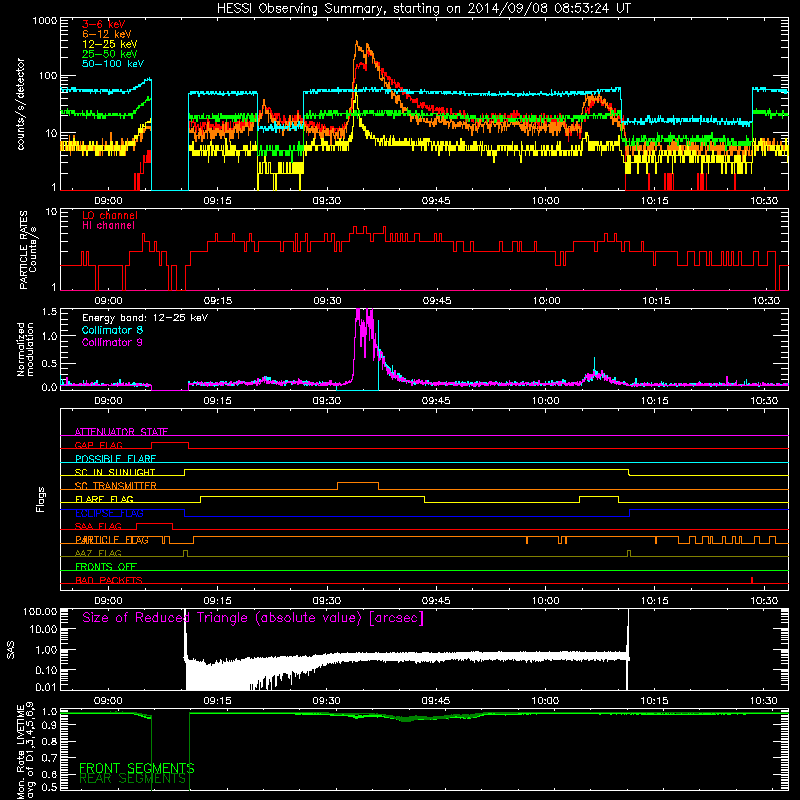Image resolution: width=800 pixels, height=800 pixels.
Task: Click the GAP FLAG label
Action: click(x=98, y=445)
